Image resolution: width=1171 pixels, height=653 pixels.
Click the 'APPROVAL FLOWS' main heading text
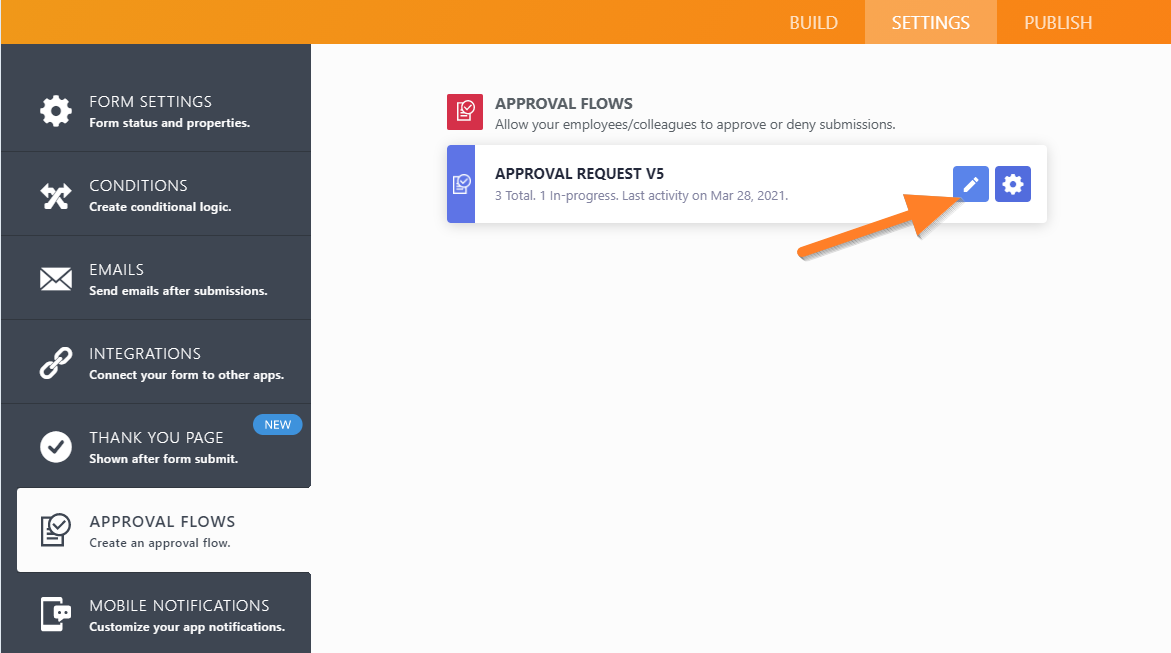pos(564,103)
